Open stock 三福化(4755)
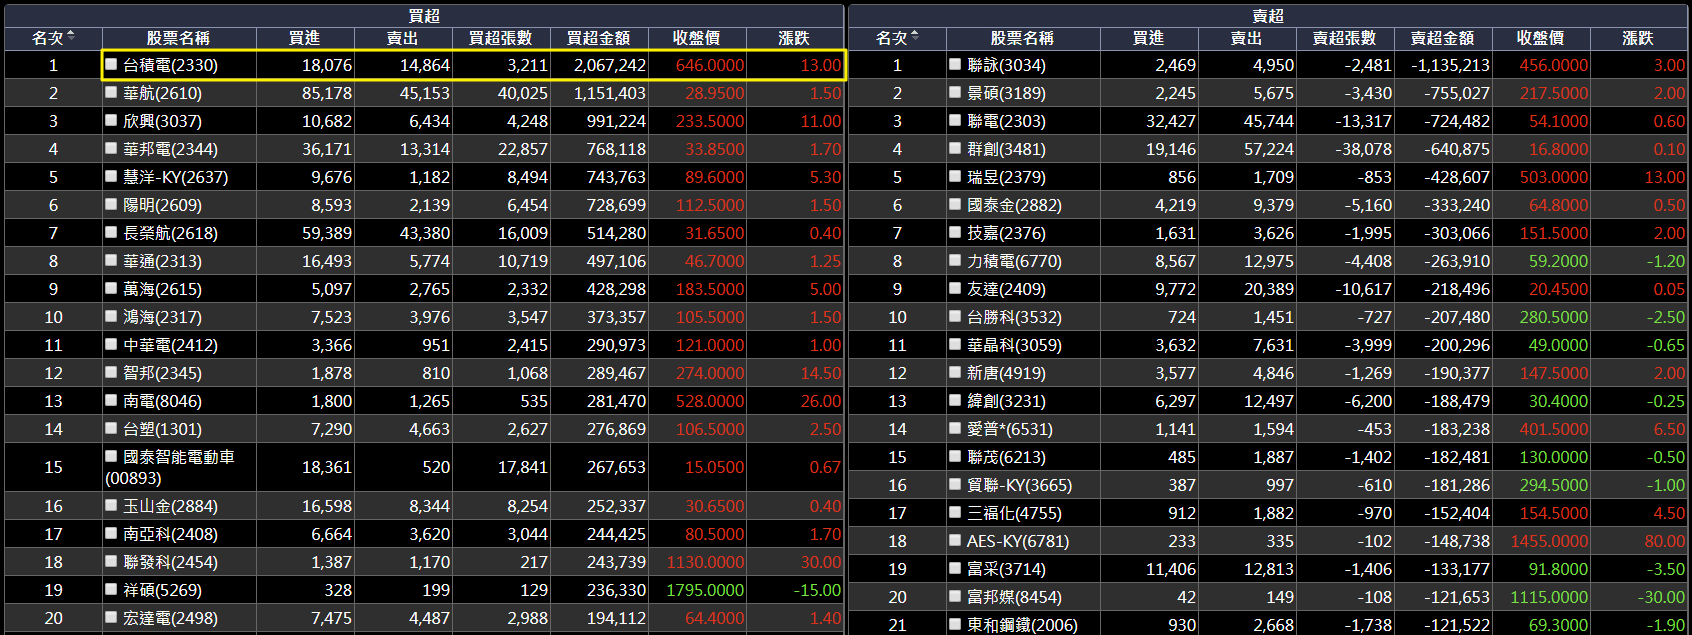This screenshot has height=635, width=1692. (x=1014, y=513)
